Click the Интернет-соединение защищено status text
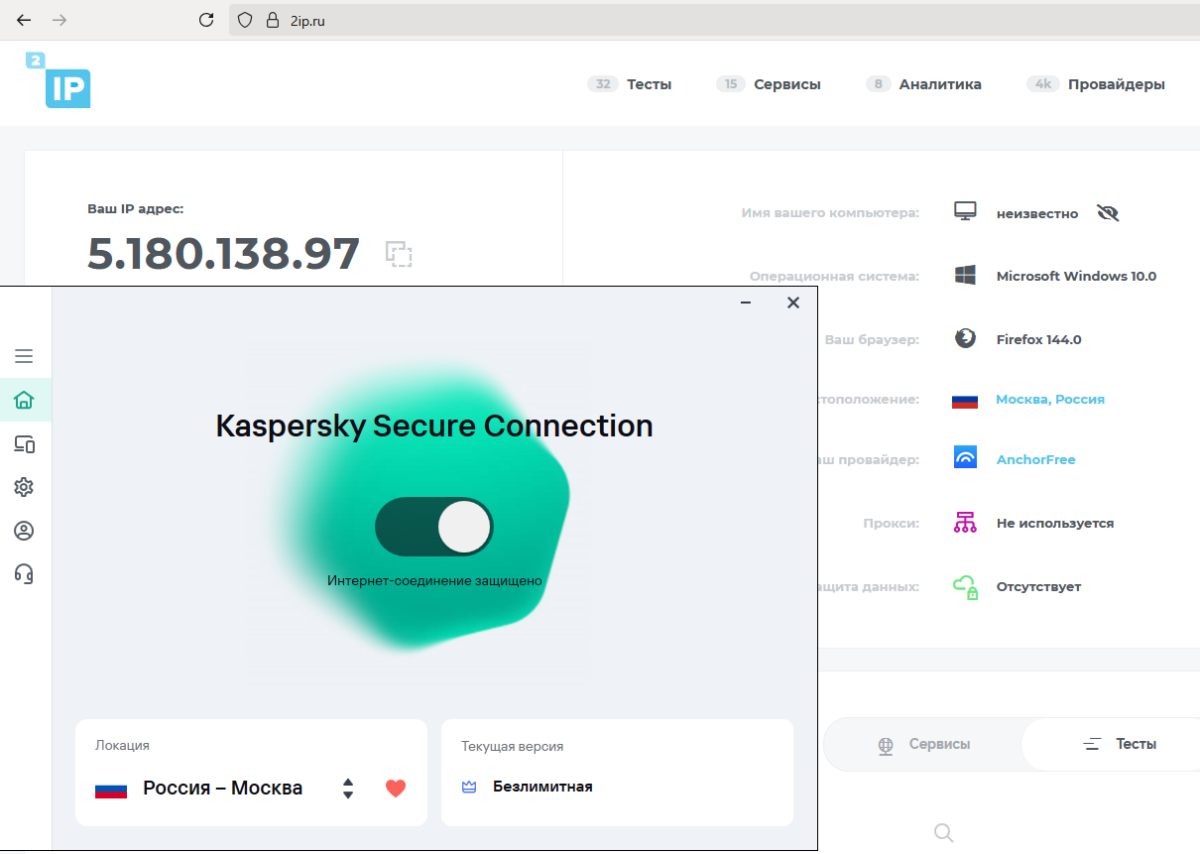Screen dimensions: 1200x854 pos(434,580)
